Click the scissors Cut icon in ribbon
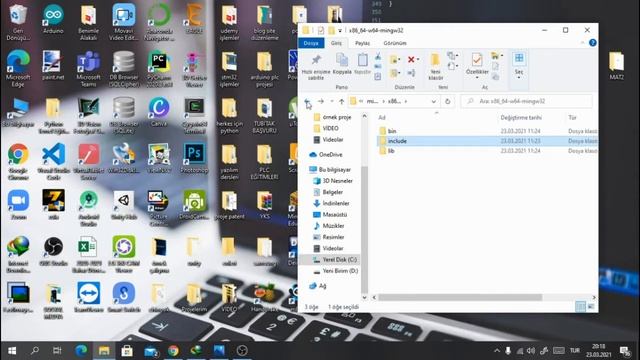The width and height of the screenshot is (640, 360). [378, 57]
